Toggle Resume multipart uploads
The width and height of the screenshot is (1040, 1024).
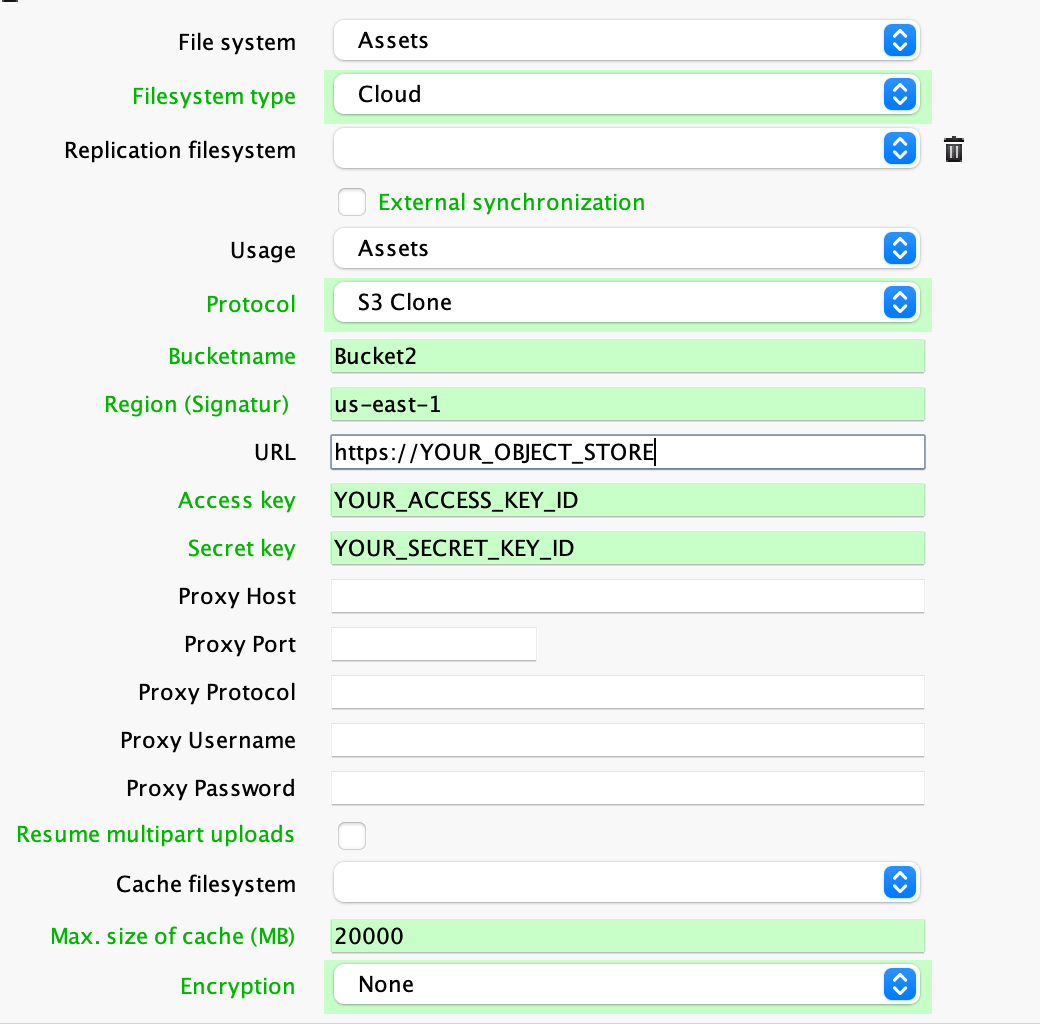pos(352,835)
